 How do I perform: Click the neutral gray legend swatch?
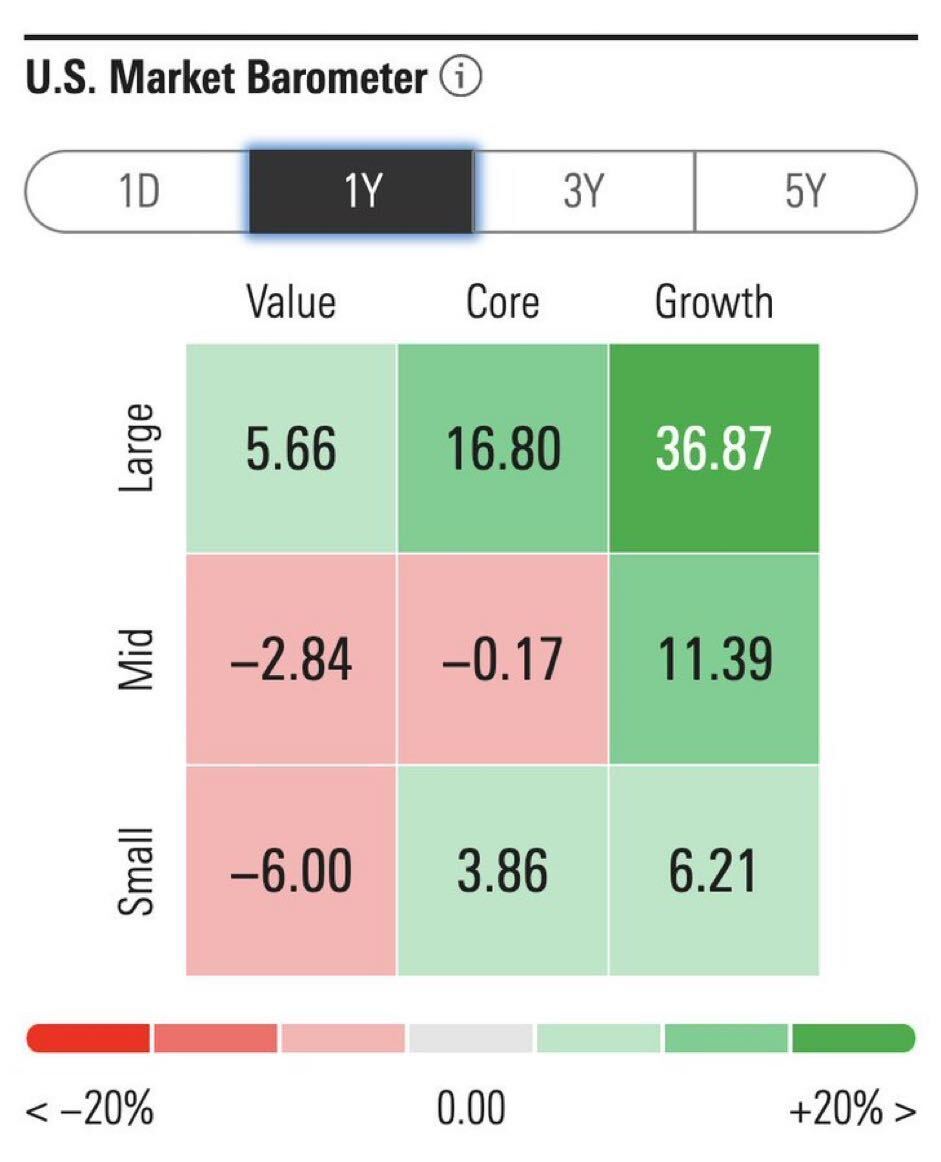point(470,1038)
